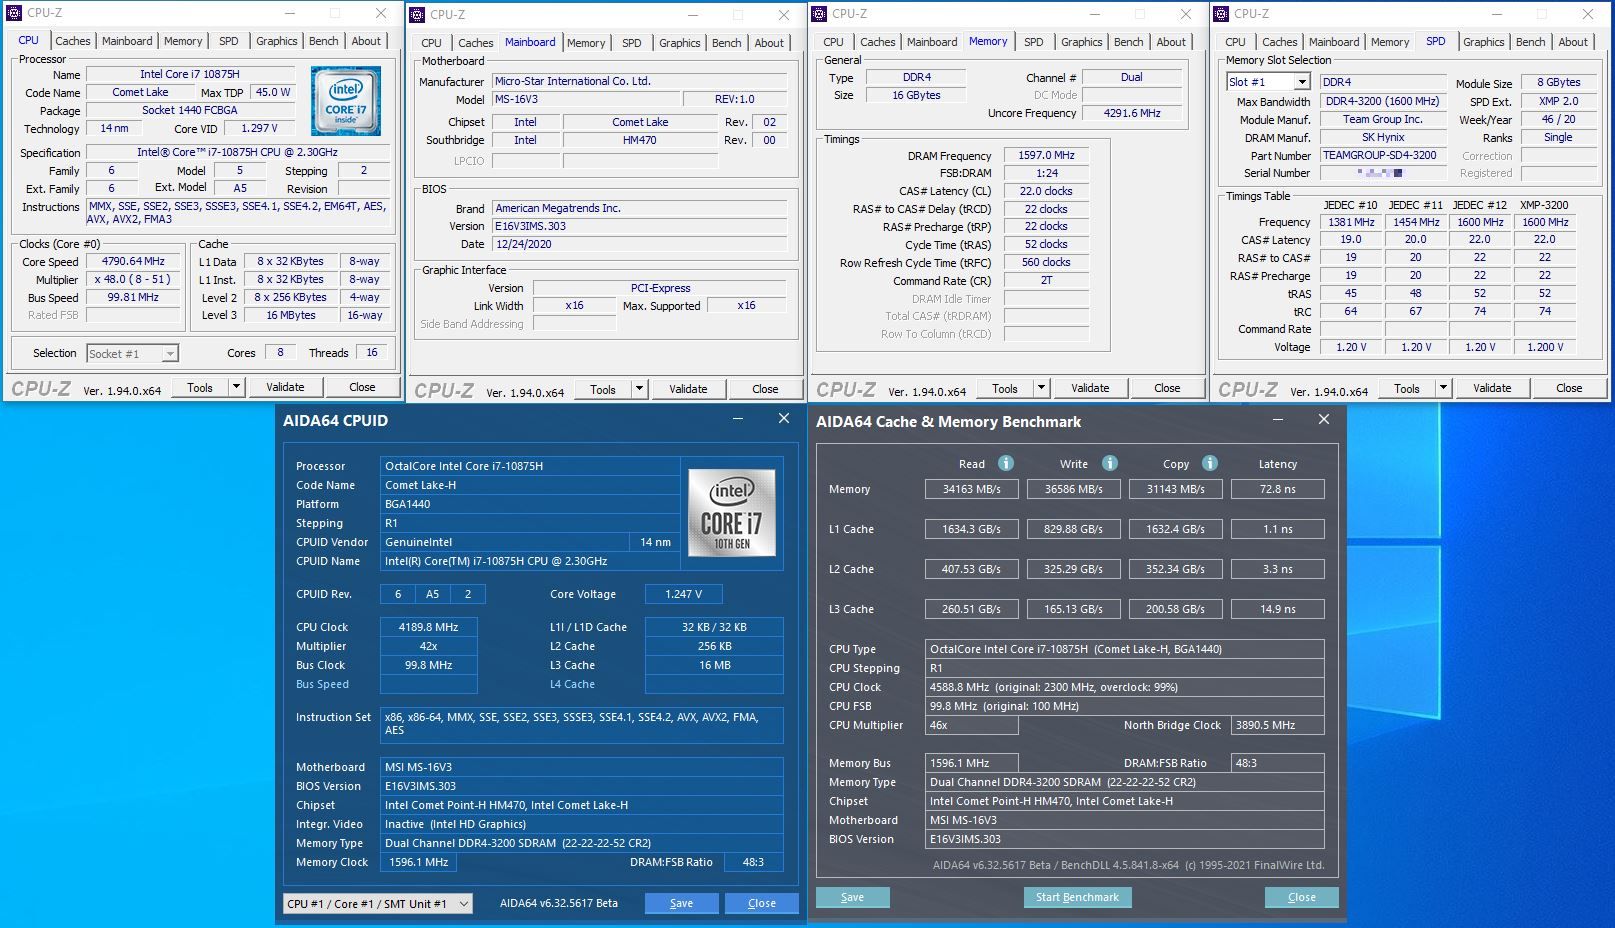Click Close in the AIDA64 Cache & Memory Benchmark window
The width and height of the screenshot is (1615, 928).
pos(1301,897)
